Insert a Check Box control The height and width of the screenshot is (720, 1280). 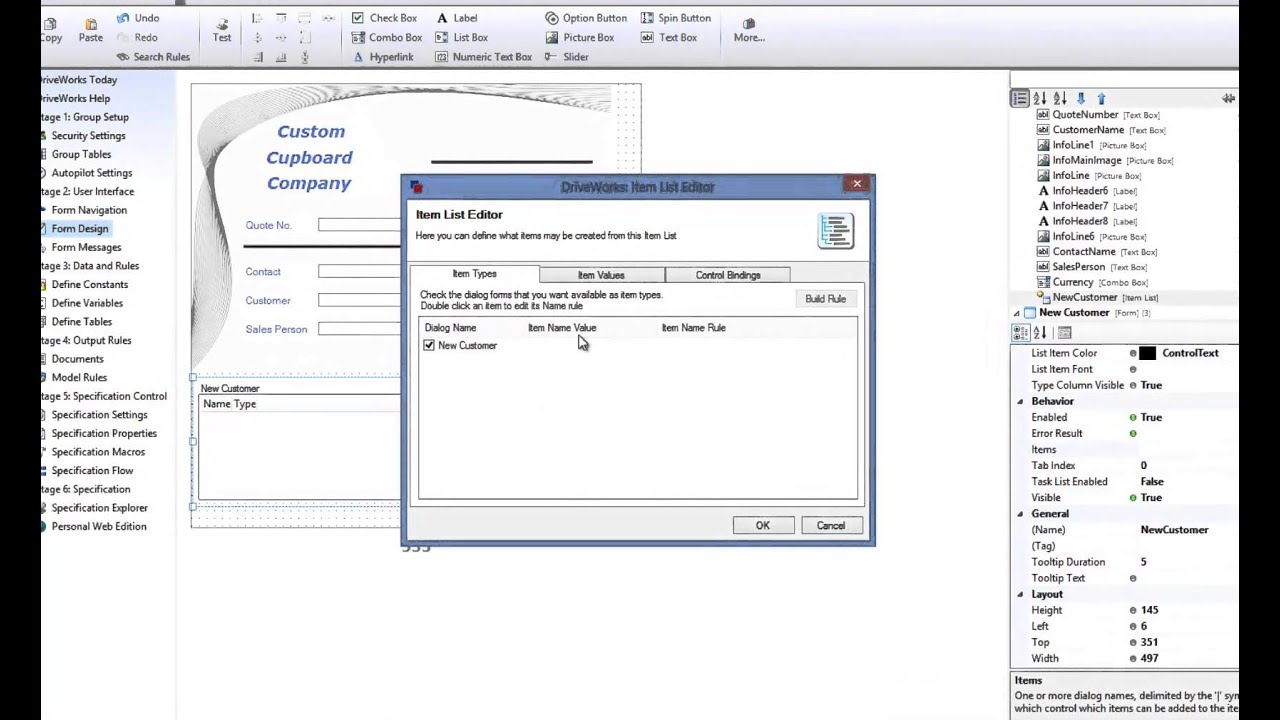tap(384, 18)
